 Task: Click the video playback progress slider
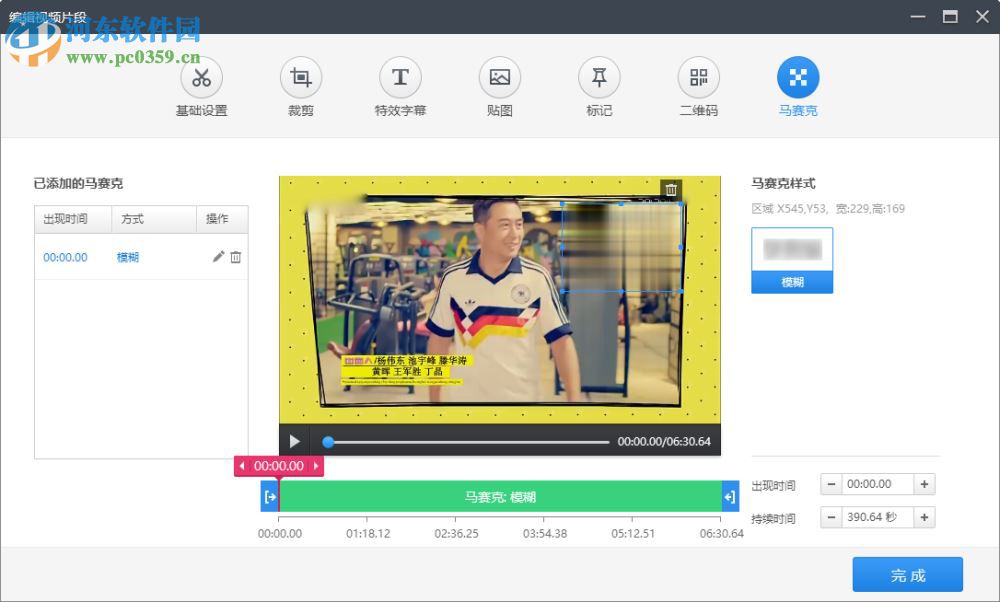[x=470, y=440]
